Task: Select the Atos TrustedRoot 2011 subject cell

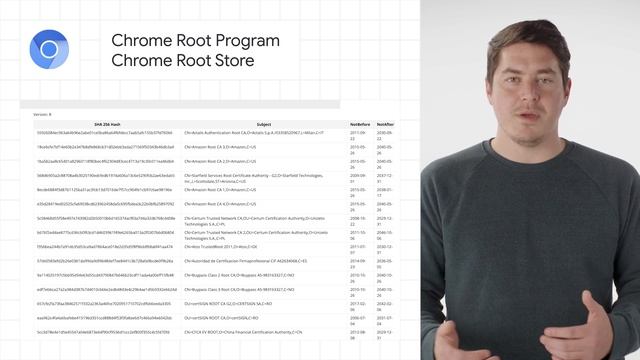Action: (x=220, y=247)
